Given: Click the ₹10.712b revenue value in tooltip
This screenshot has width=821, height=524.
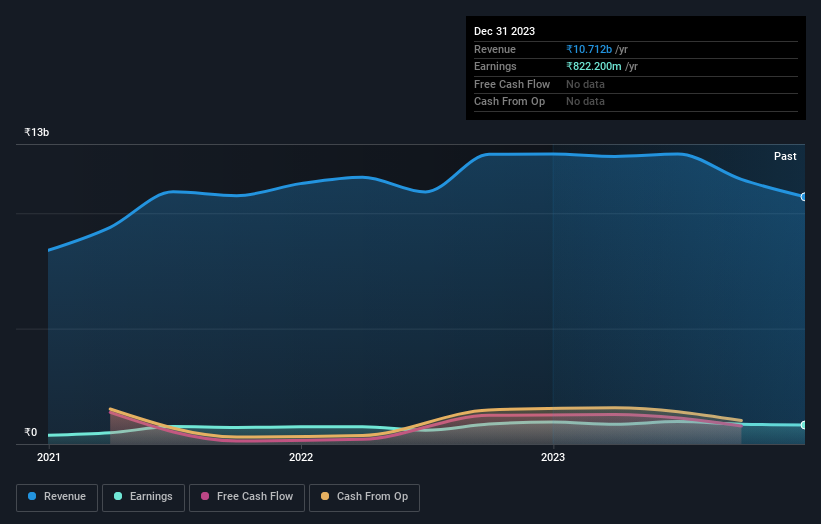Looking at the screenshot, I should click(x=589, y=49).
